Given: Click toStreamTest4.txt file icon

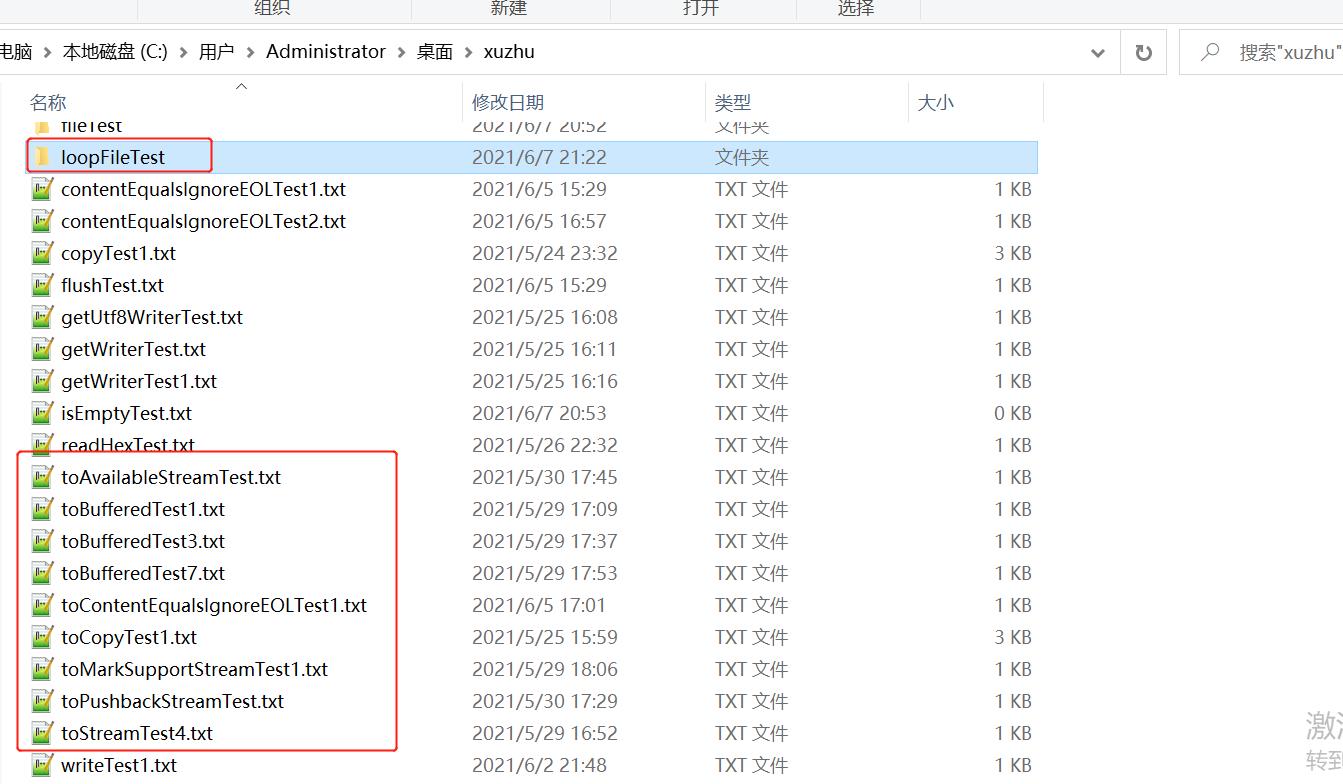Looking at the screenshot, I should [x=42, y=733].
